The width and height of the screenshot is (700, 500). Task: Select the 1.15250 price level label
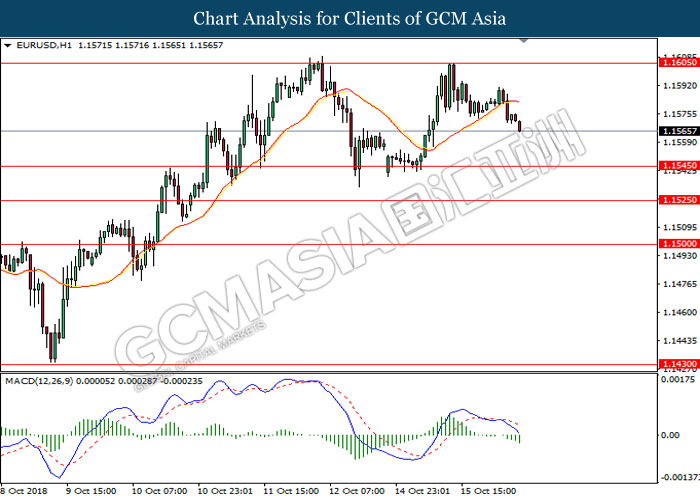(679, 200)
